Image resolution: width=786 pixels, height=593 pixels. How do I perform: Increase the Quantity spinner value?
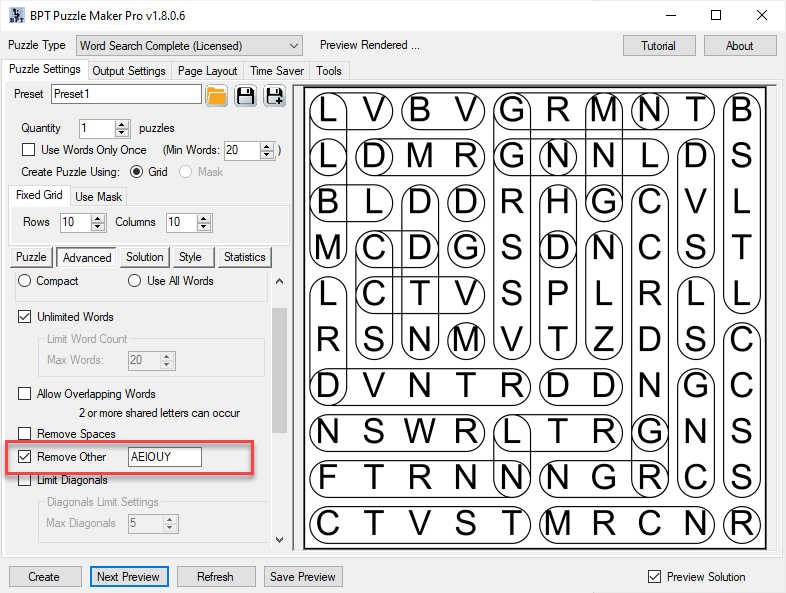click(122, 124)
